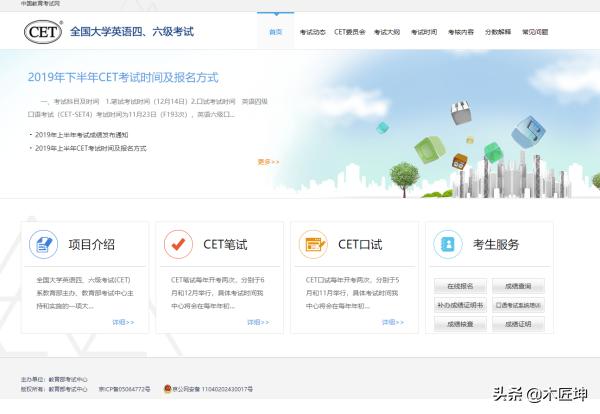The width and height of the screenshot is (600, 414).
Task: Click 详细>> under 项目介绍
Action: [x=122, y=322]
